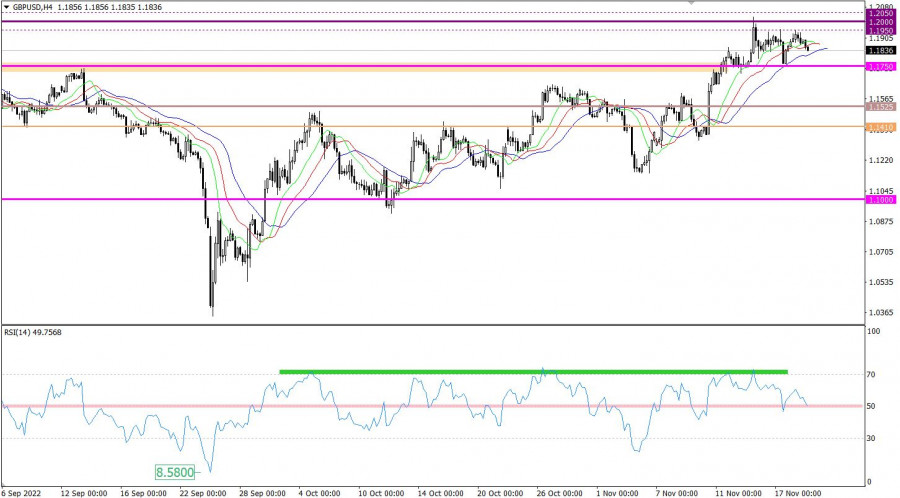Click the current price tag 1.1836
The height and width of the screenshot is (498, 900).
[881, 50]
